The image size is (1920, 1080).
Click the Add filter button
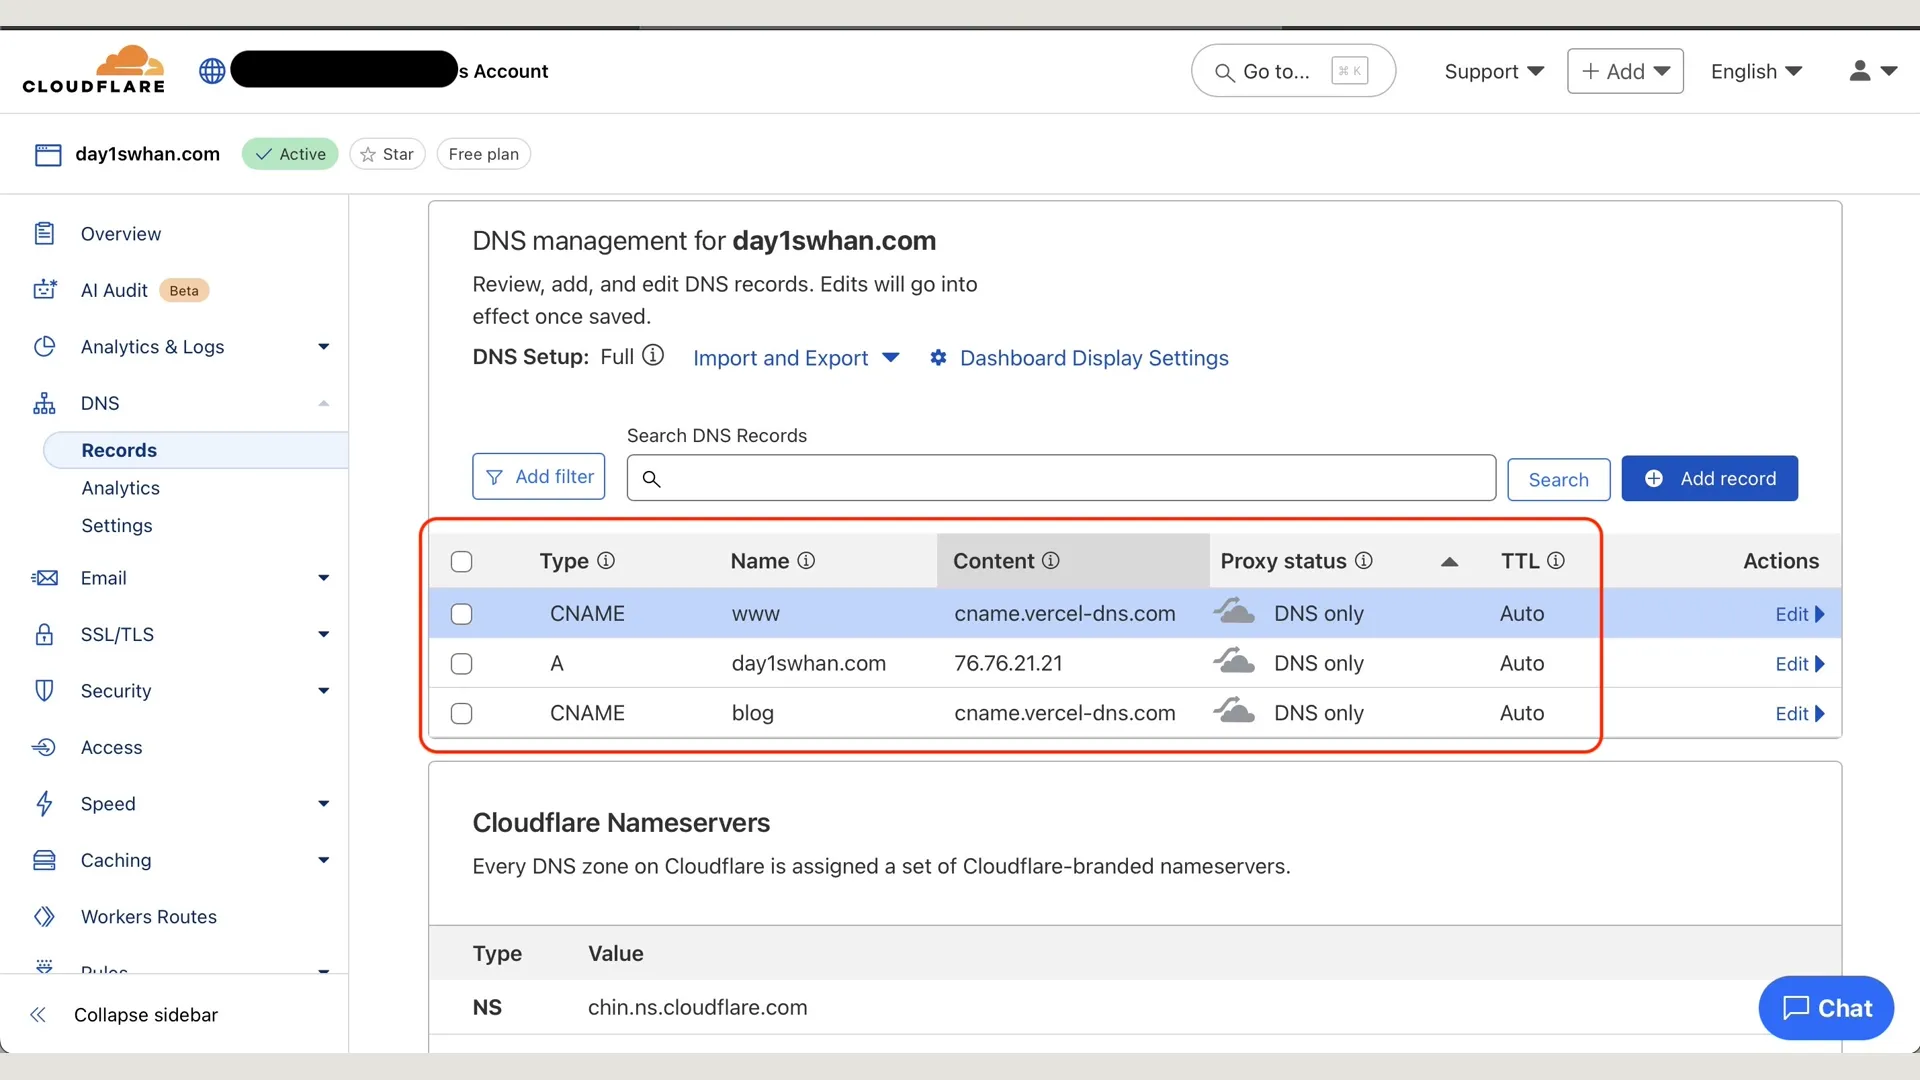click(x=538, y=476)
